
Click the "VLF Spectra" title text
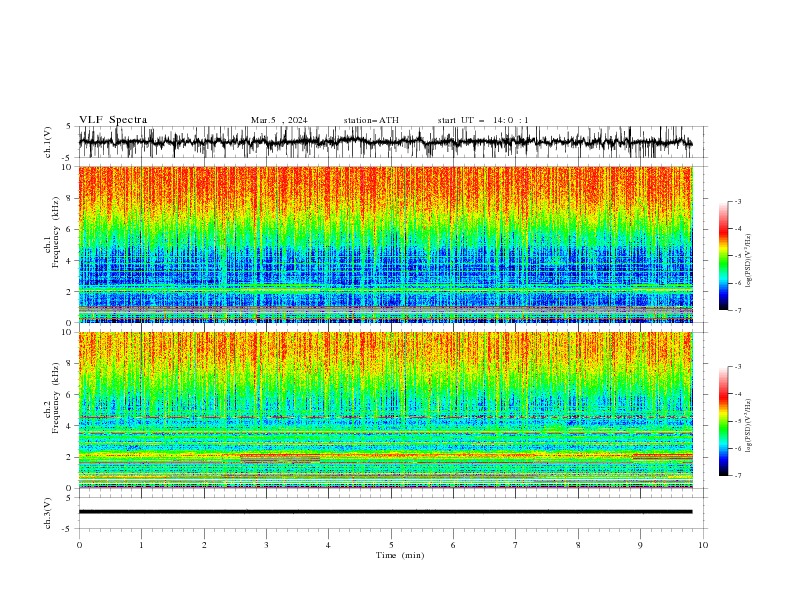113,120
